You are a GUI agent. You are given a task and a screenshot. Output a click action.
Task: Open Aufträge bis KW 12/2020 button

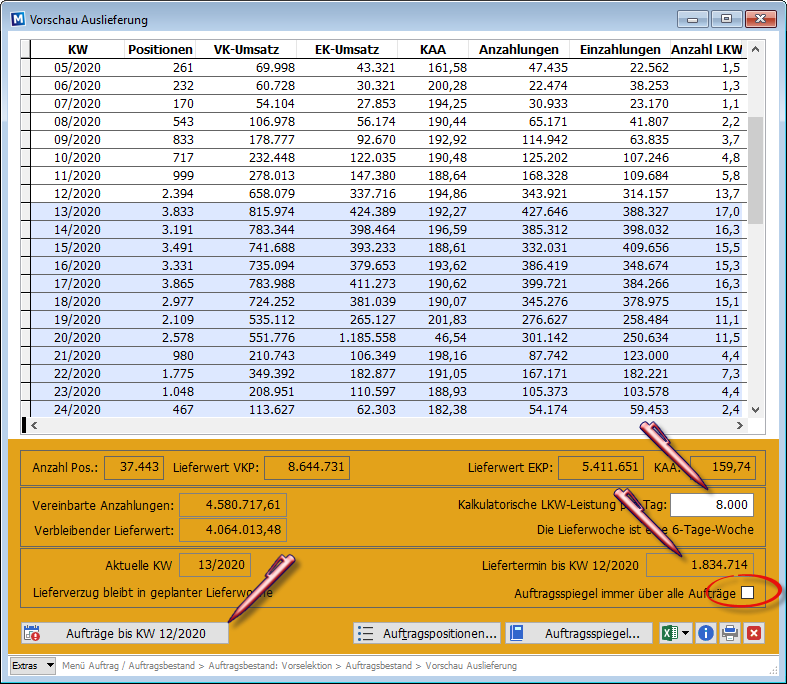(125, 633)
